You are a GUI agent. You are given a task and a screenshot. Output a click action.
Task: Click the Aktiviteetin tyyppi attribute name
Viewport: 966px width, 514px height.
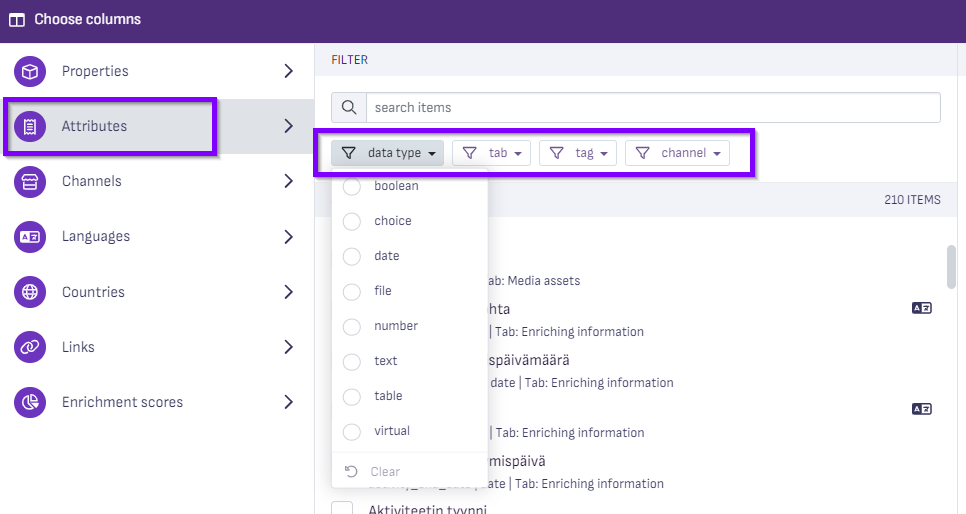428,509
